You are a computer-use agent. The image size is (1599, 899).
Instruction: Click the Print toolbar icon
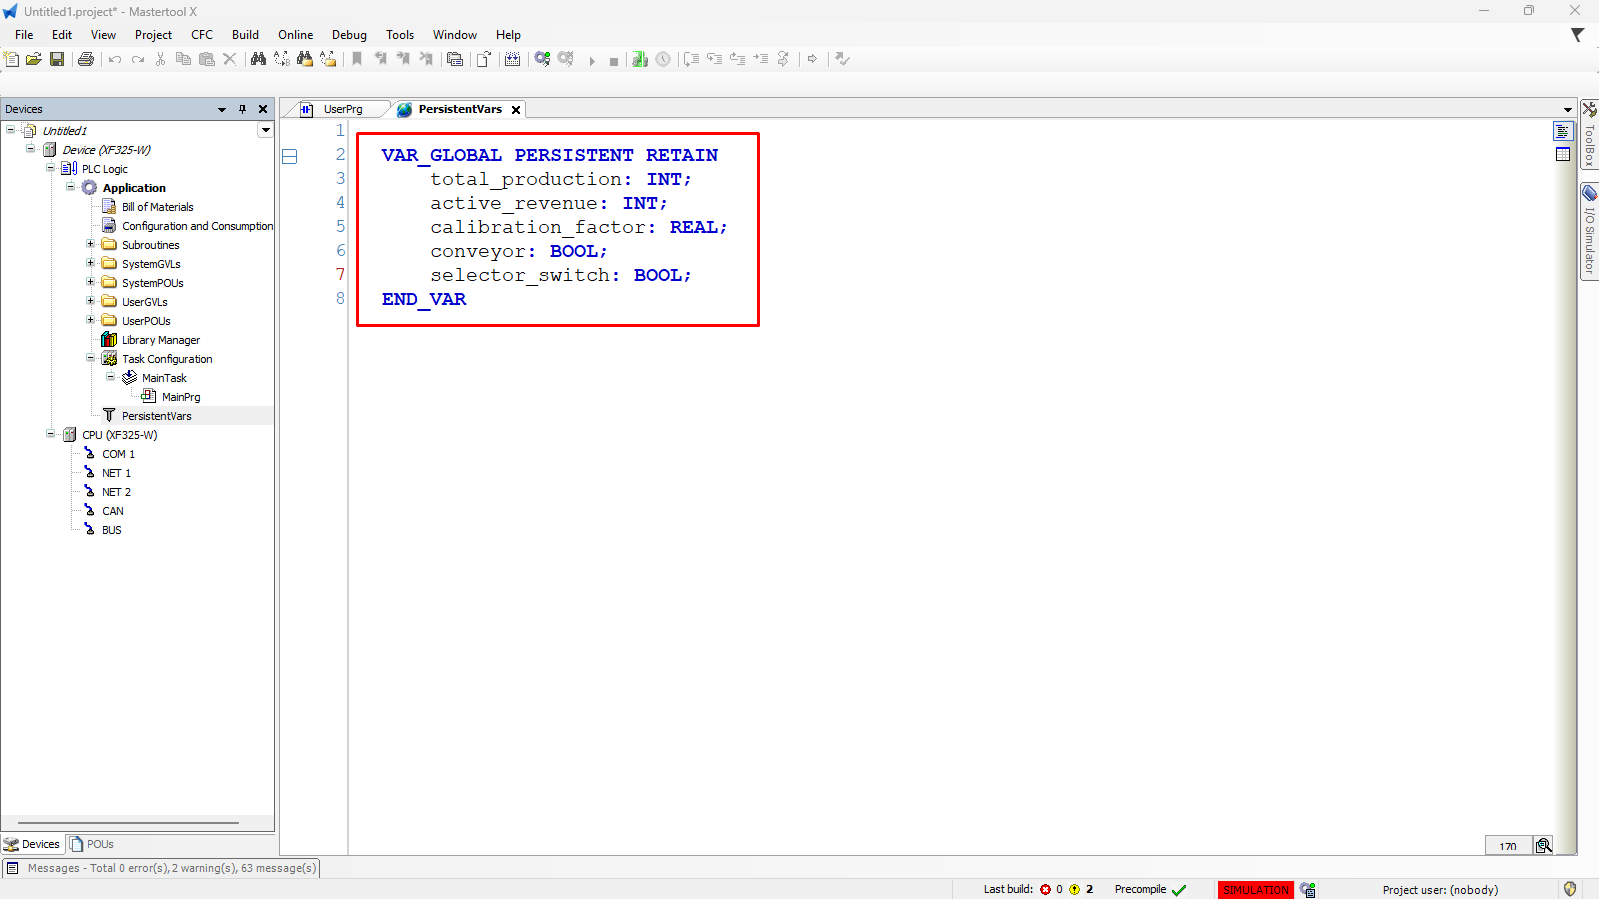(x=86, y=60)
